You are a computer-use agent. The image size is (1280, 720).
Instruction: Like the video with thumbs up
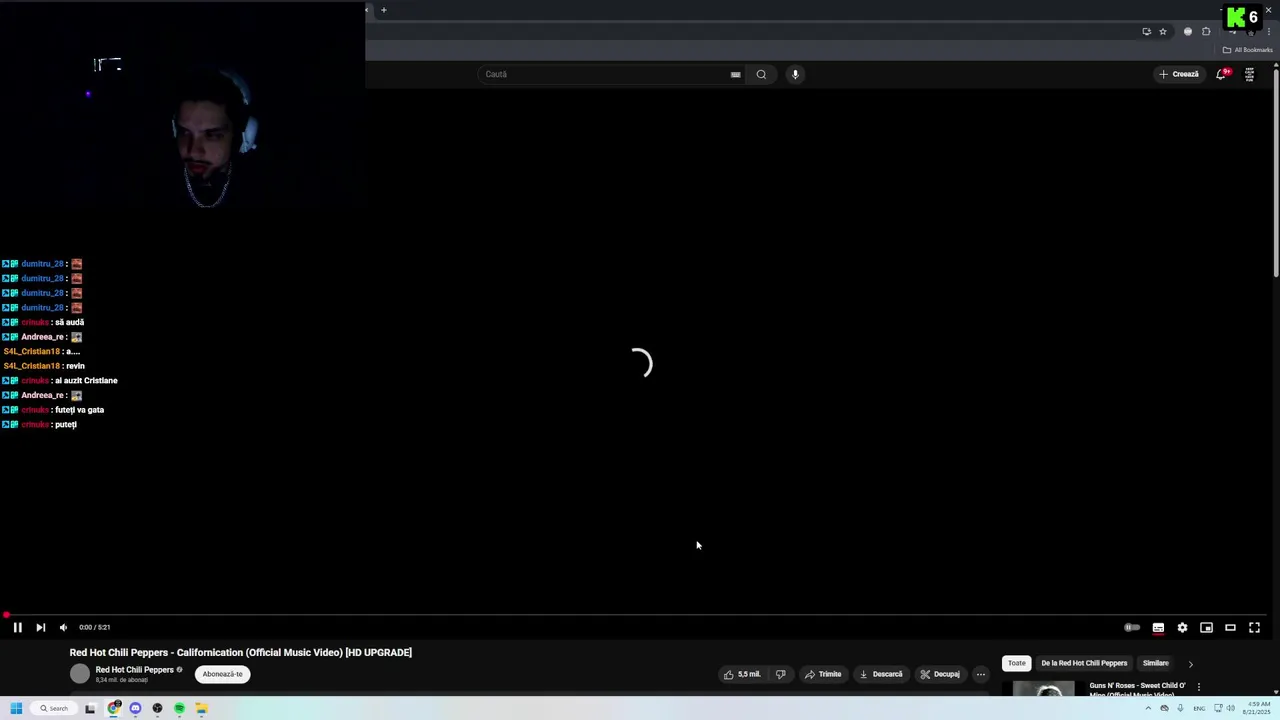pyautogui.click(x=743, y=674)
